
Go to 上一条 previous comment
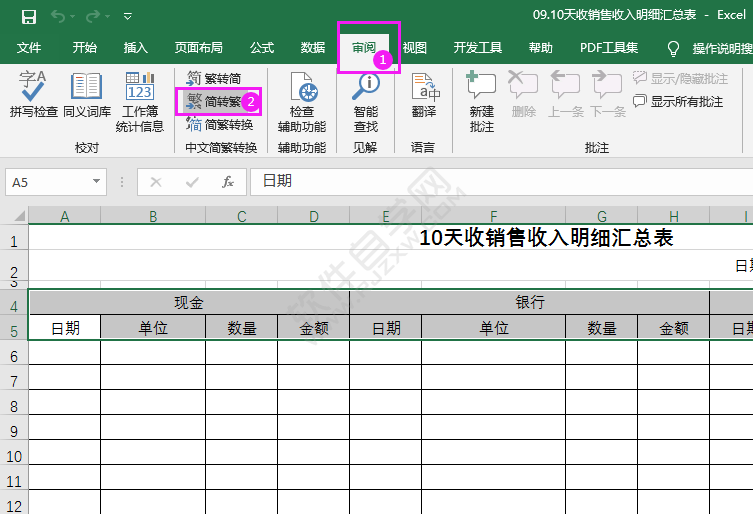pyautogui.click(x=566, y=94)
